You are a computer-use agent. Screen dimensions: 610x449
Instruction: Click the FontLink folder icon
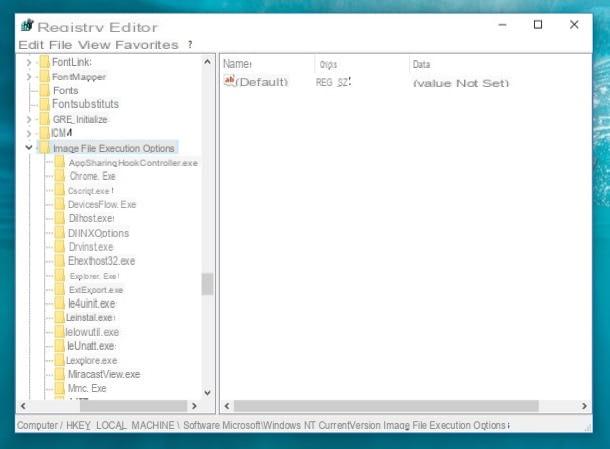click(45, 62)
